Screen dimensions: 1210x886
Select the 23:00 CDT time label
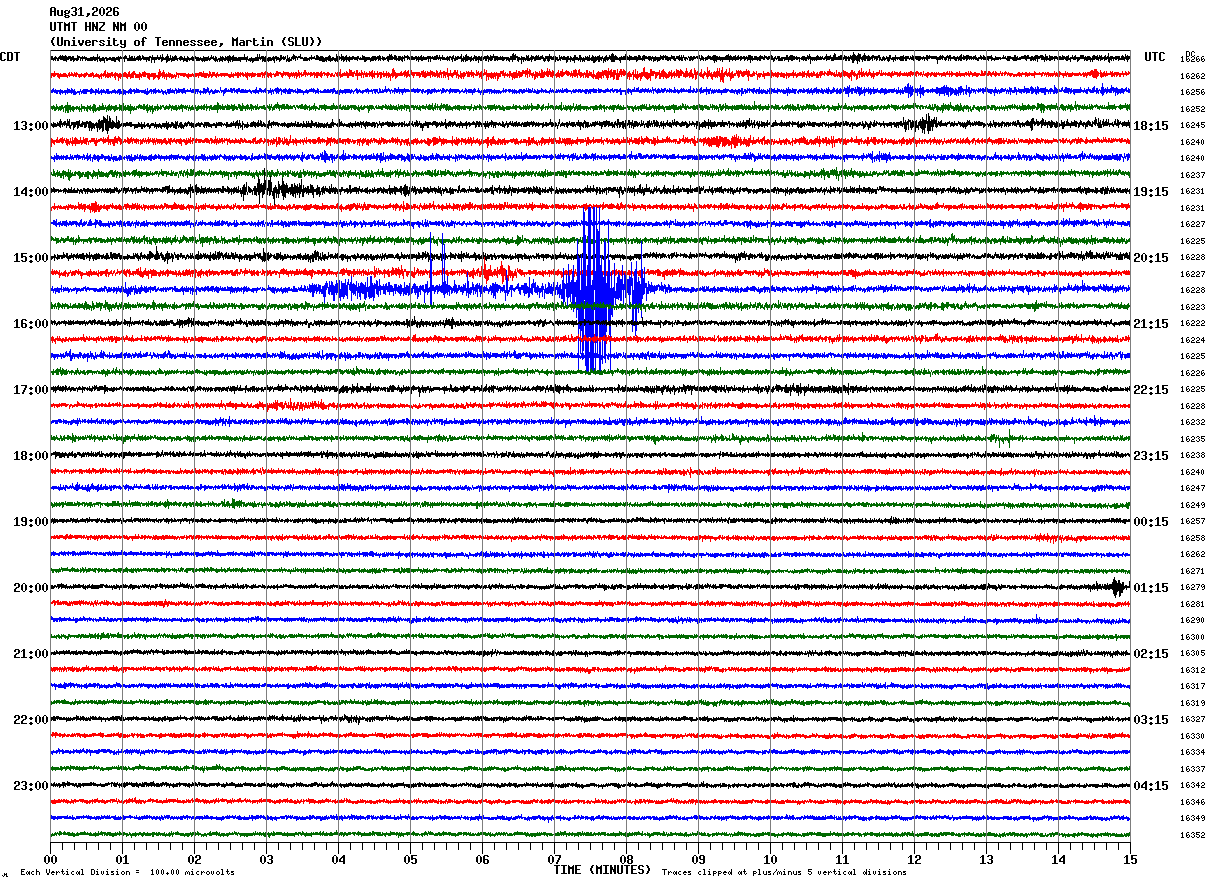click(x=31, y=785)
